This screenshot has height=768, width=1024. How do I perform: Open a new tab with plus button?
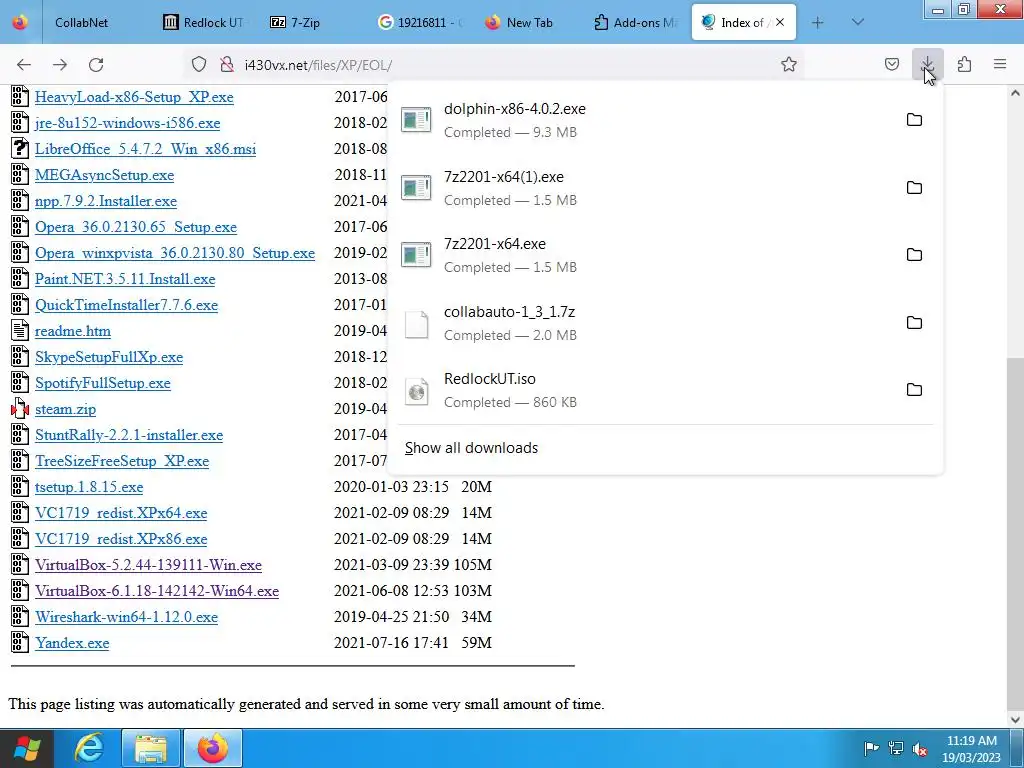click(x=818, y=22)
